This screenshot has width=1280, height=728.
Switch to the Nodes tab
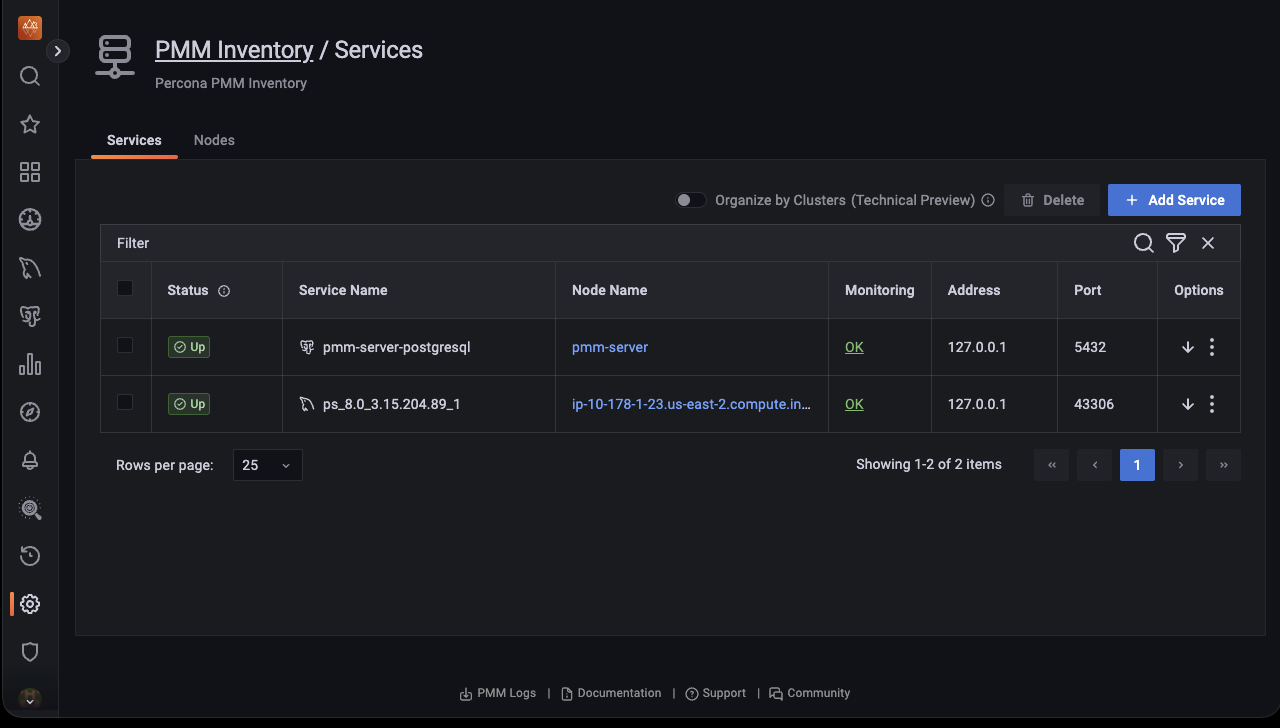(214, 140)
